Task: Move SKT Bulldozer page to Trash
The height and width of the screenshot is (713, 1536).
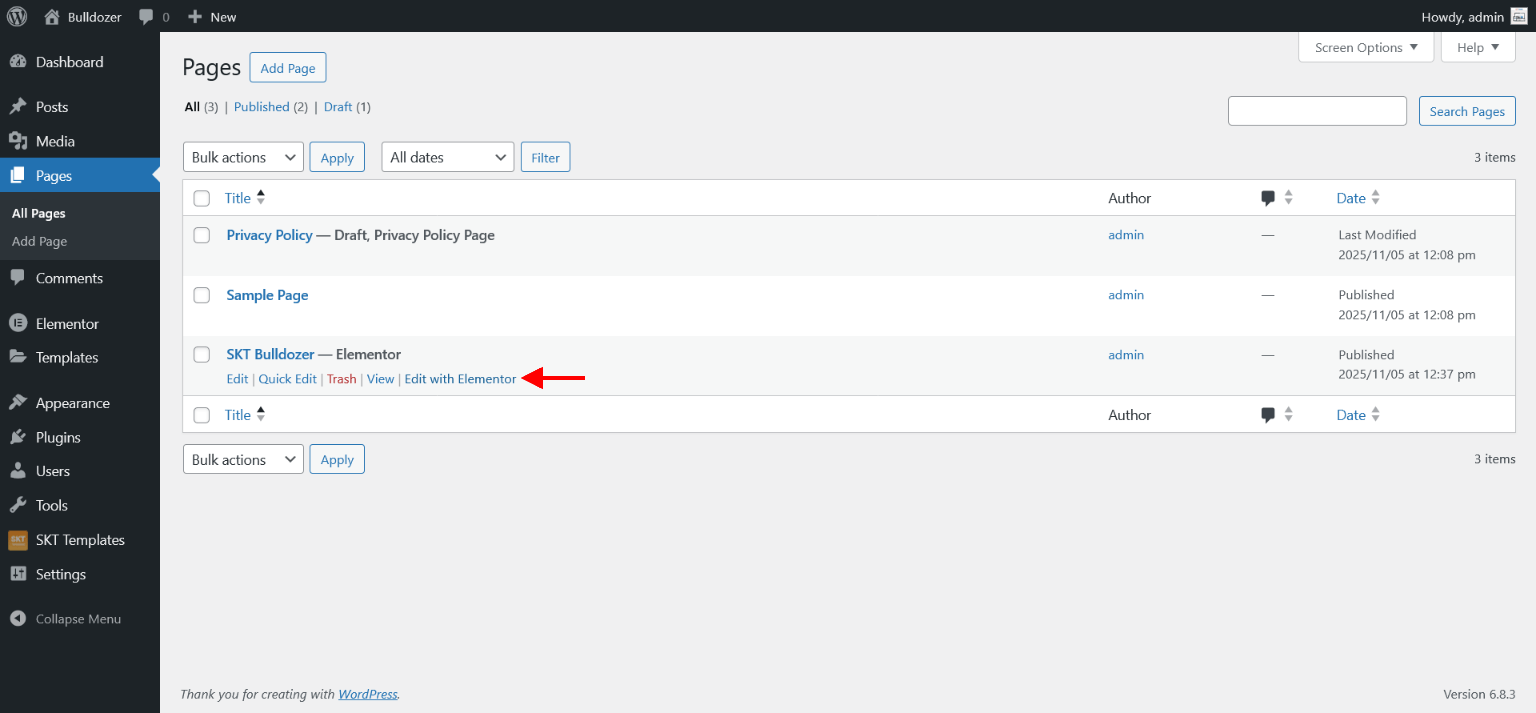Action: pyautogui.click(x=341, y=379)
